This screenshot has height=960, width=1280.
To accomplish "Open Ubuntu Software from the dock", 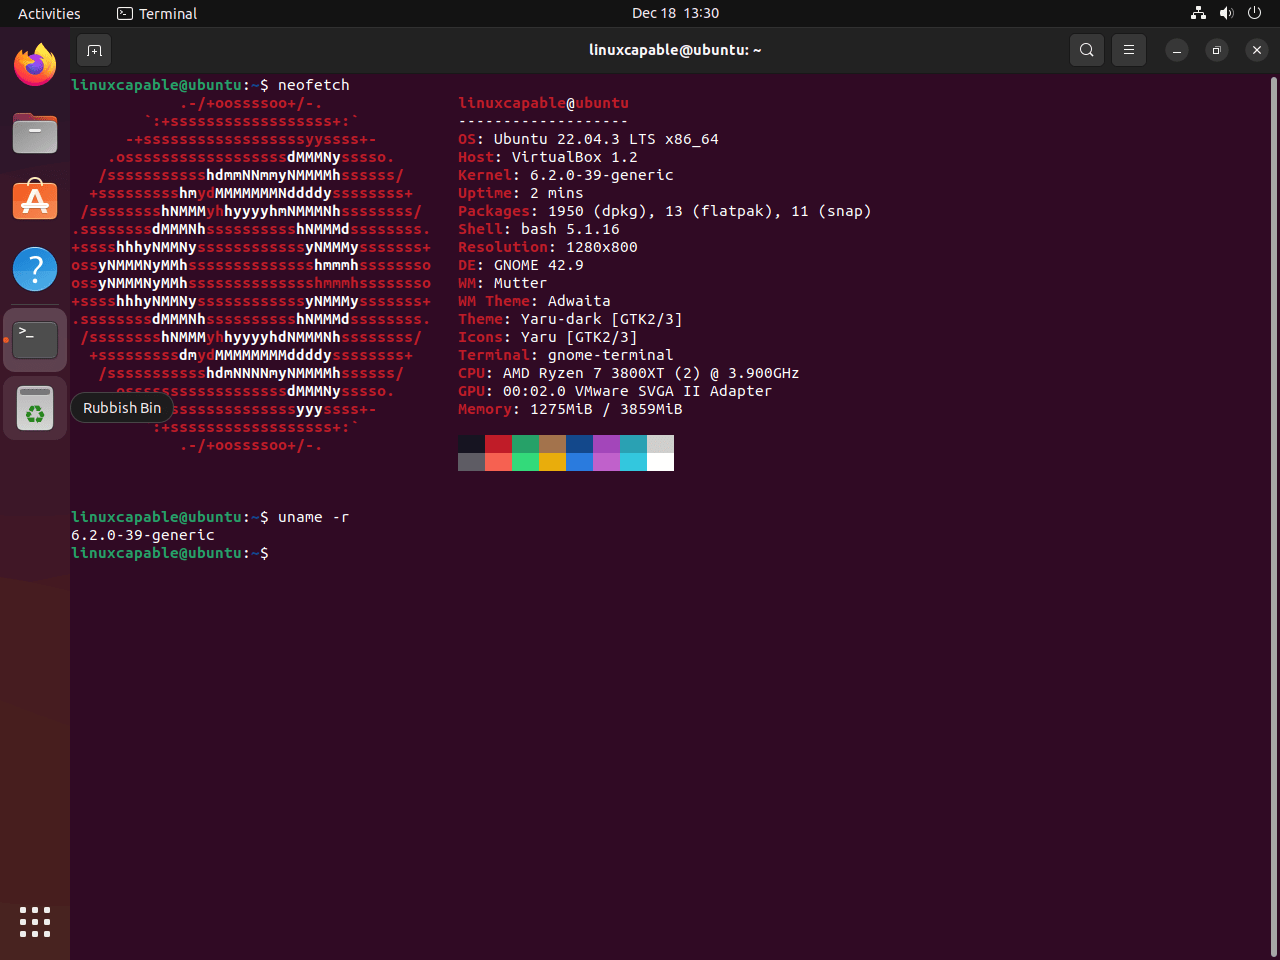I will click(35, 200).
